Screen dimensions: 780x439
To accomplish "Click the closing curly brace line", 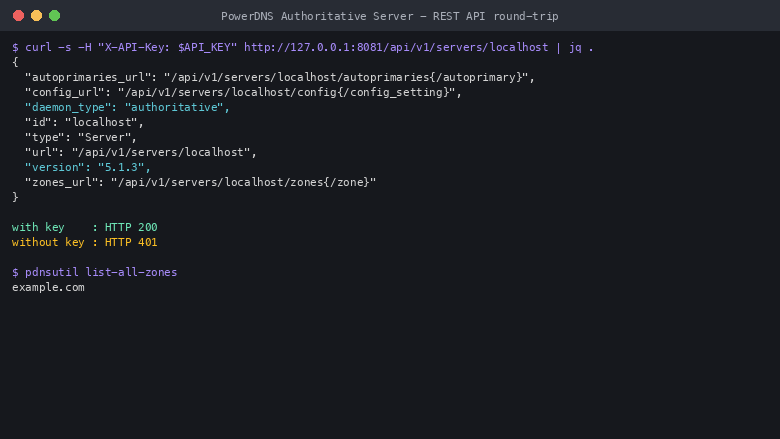I will click(x=15, y=197).
